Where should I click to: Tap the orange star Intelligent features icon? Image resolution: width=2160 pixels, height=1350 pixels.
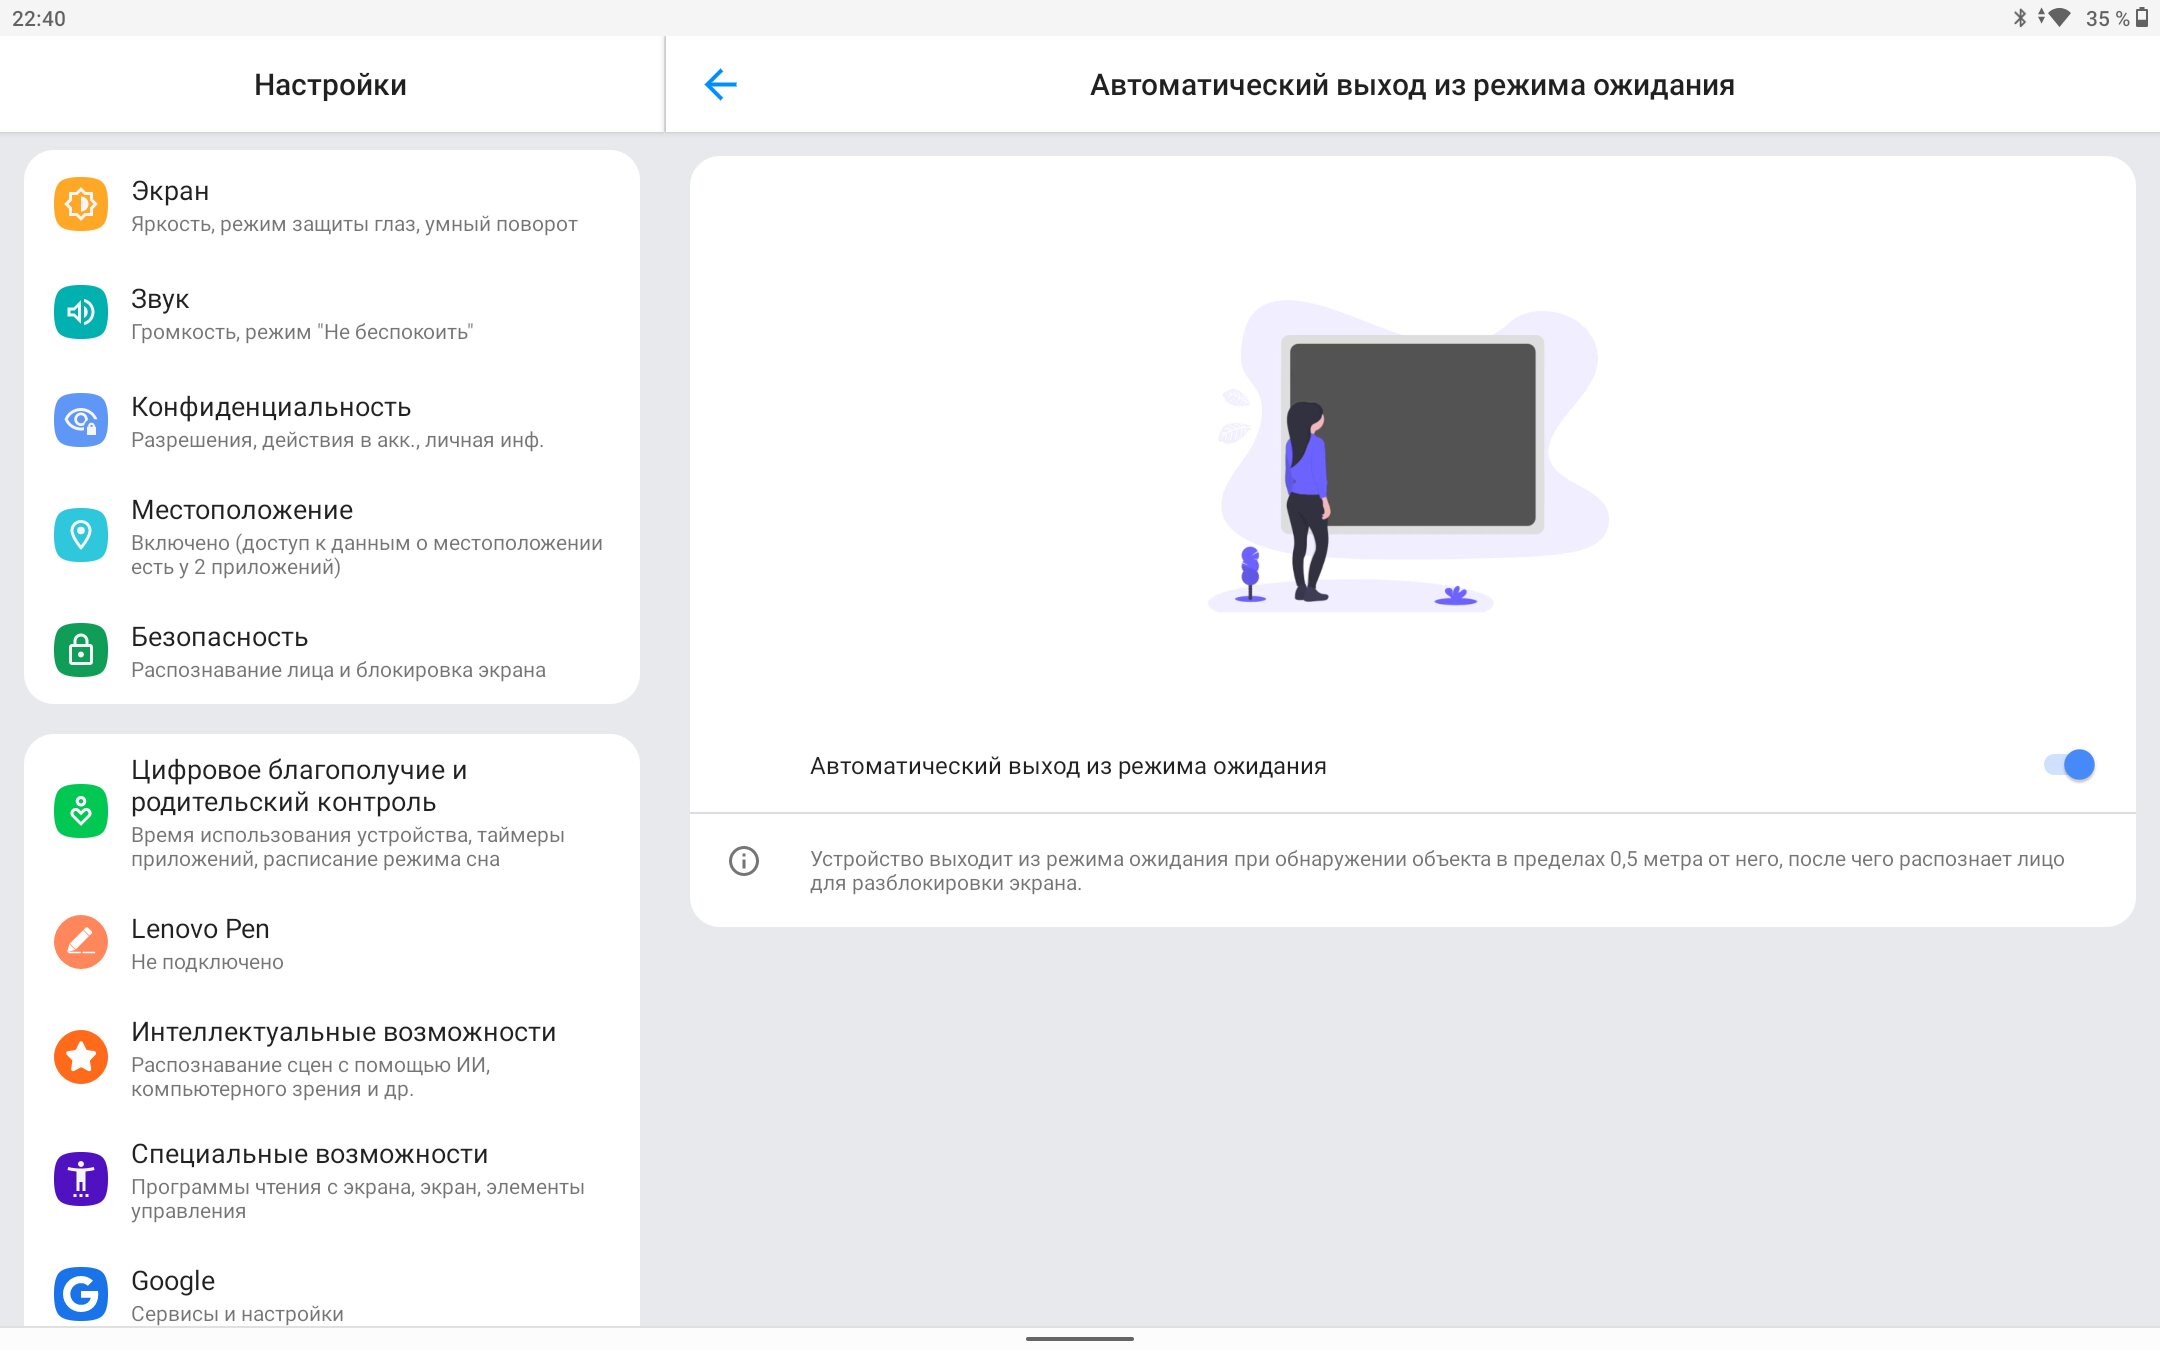point(81,1058)
